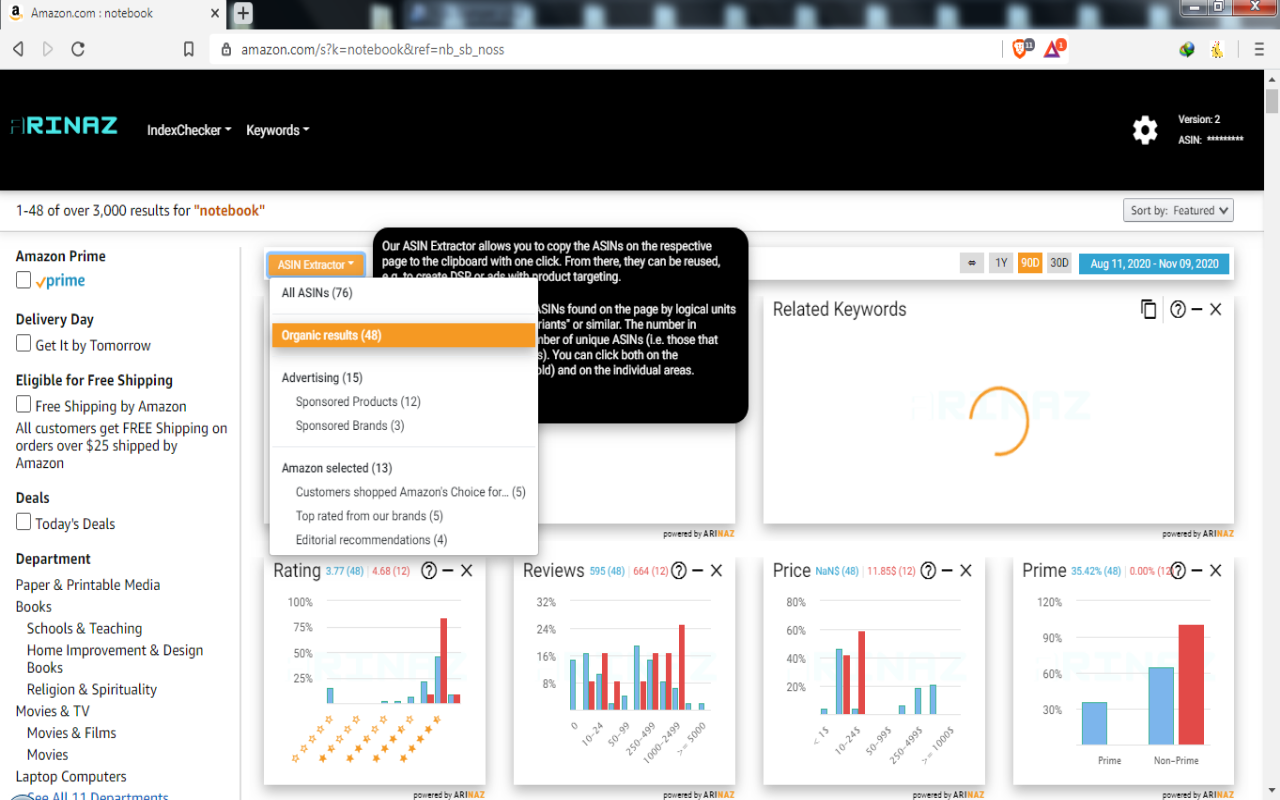
Task: Open the IndexChecker dropdown menu
Action: (189, 130)
